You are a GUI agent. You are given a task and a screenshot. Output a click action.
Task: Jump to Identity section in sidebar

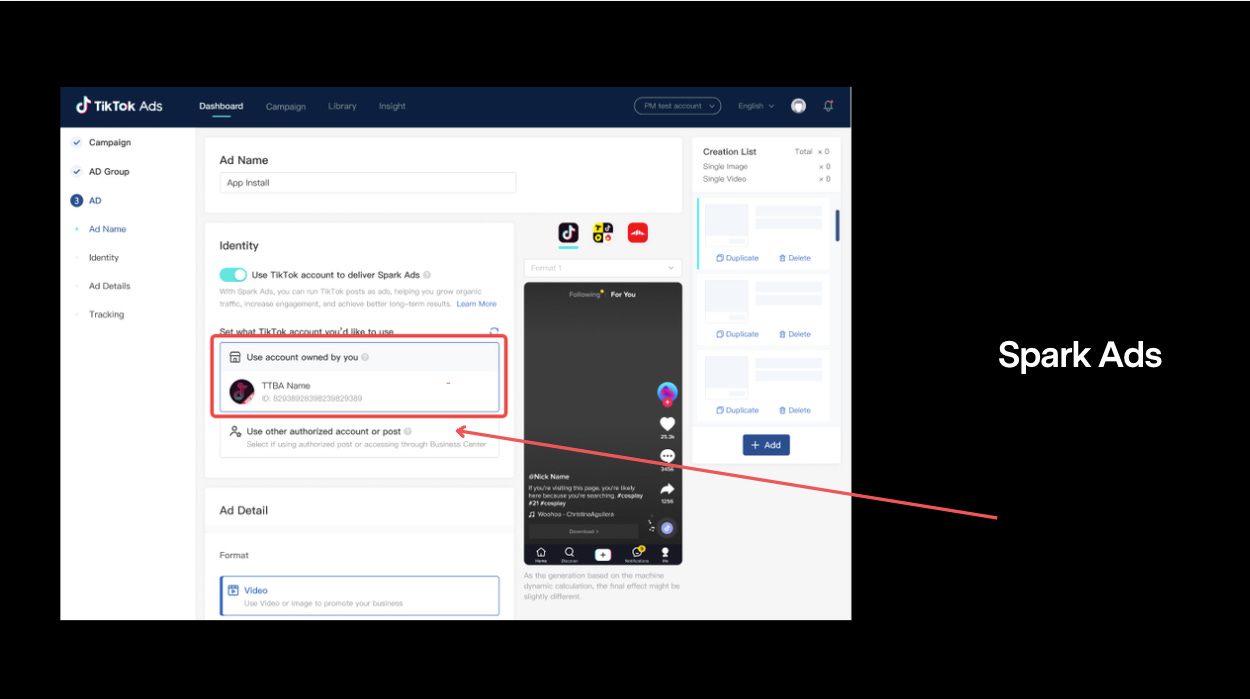(103, 258)
